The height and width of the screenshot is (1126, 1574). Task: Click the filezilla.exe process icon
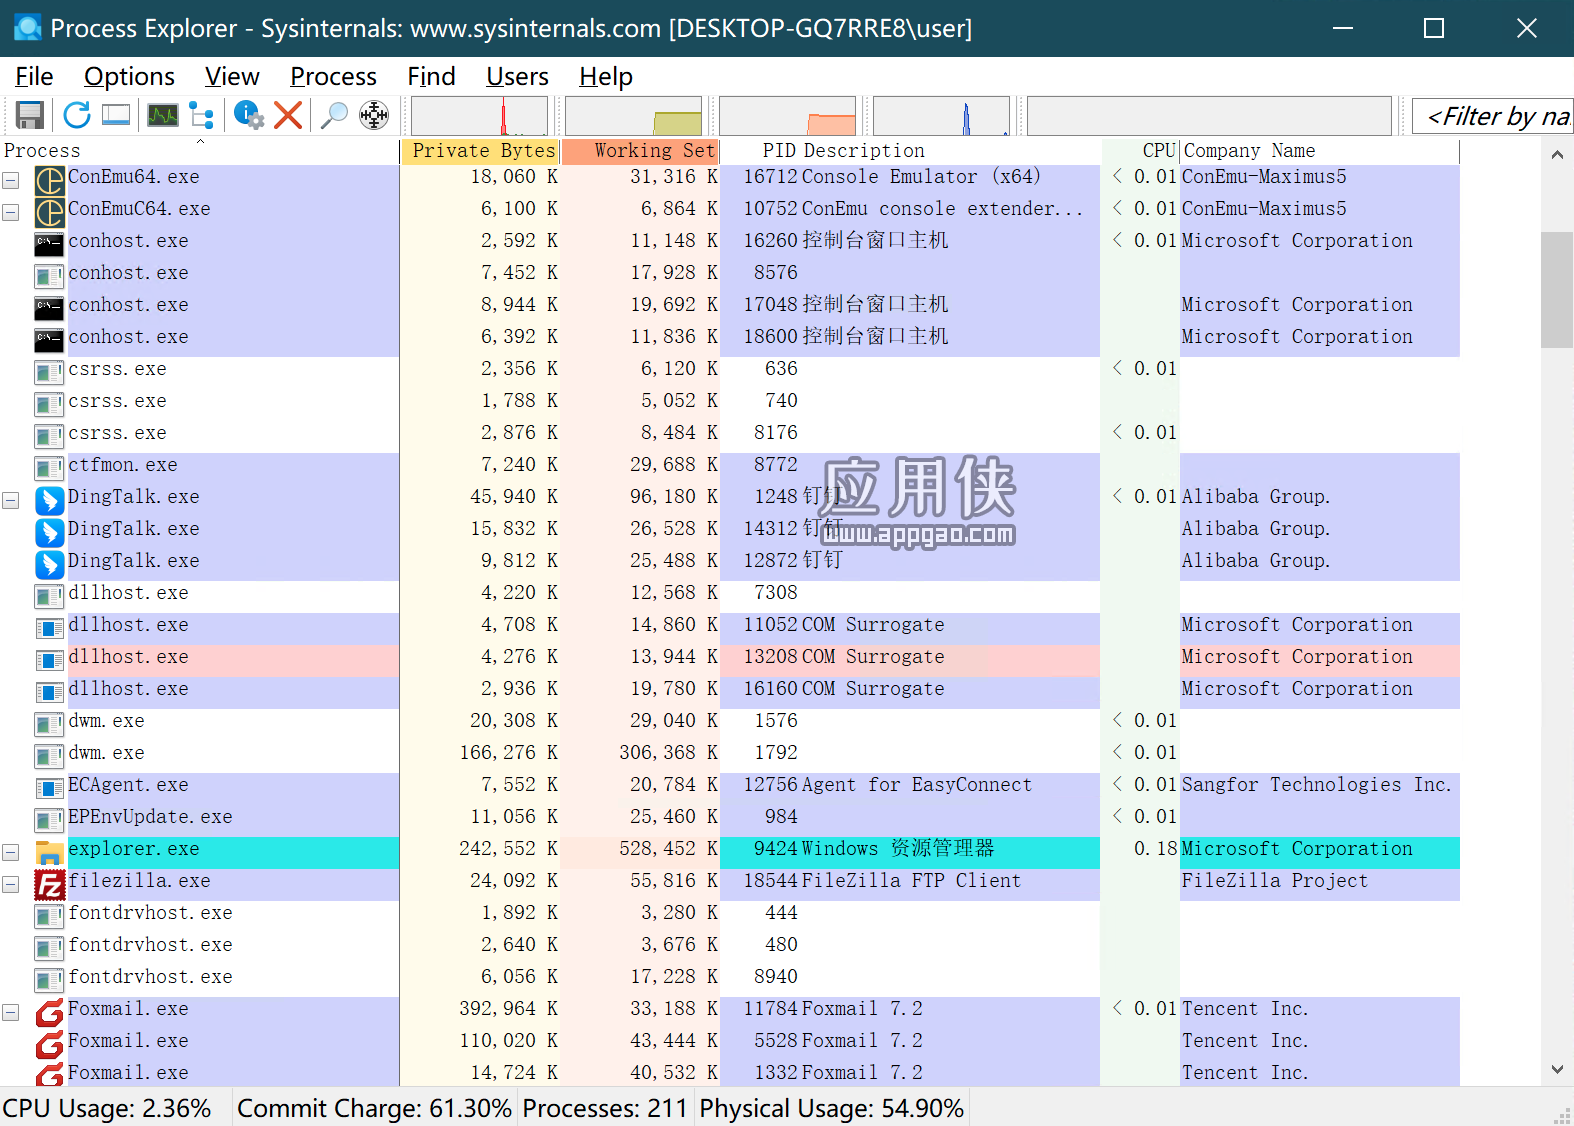[49, 885]
